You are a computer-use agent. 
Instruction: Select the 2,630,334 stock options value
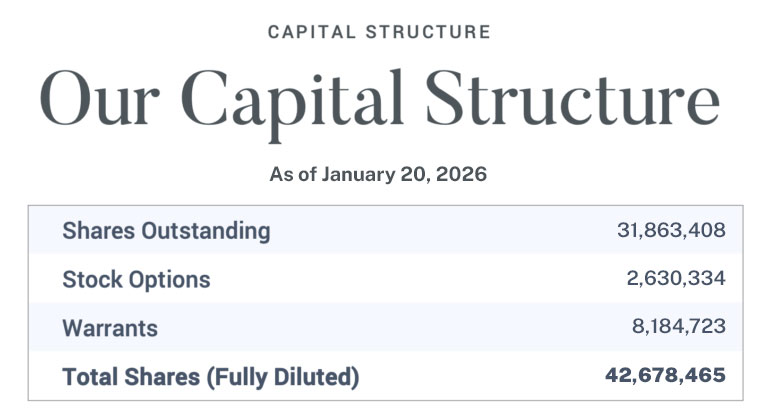(676, 279)
